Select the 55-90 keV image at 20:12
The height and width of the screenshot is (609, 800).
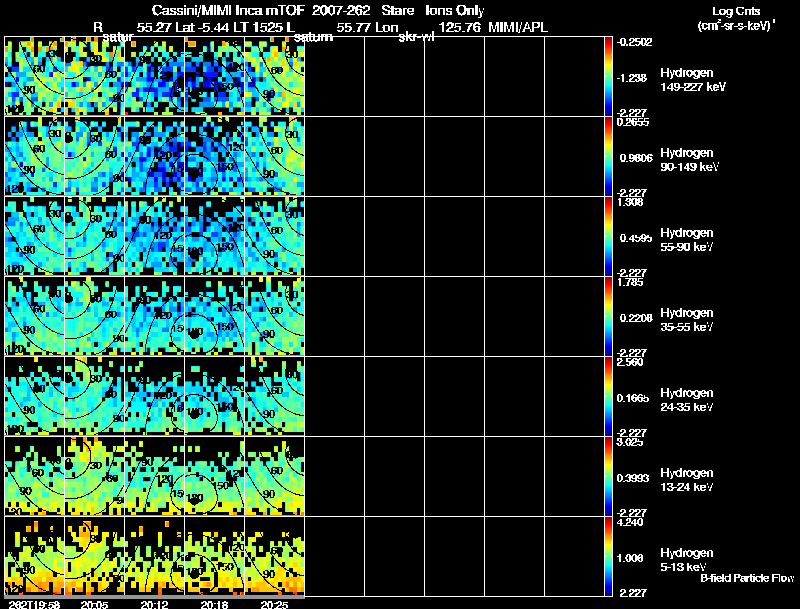[154, 236]
